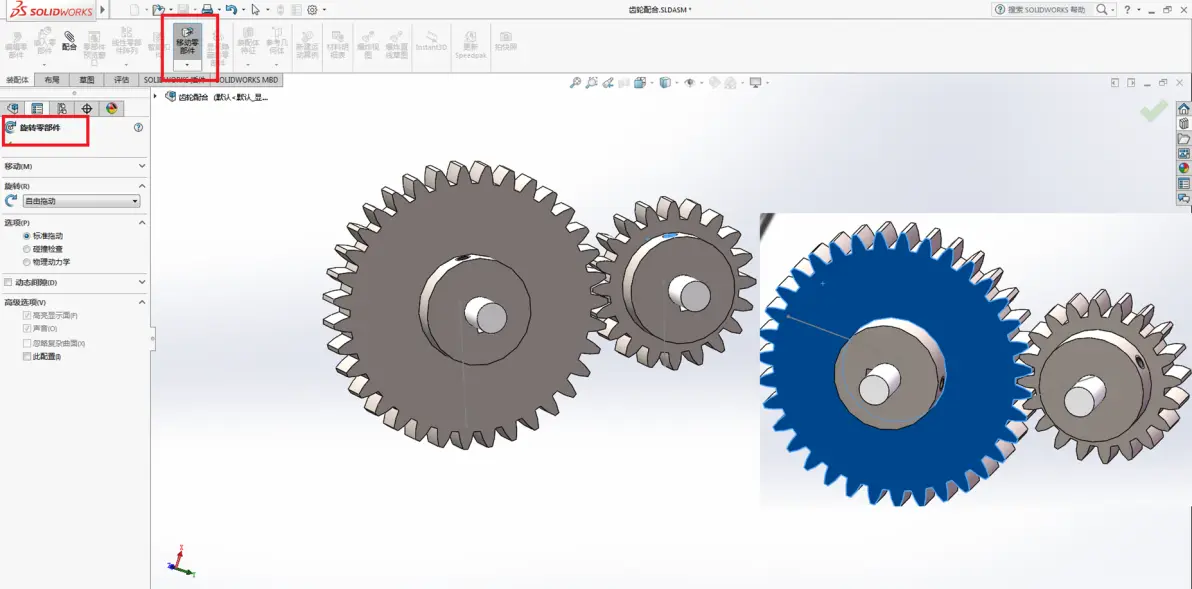Expand SOLIDWORKS menu arrow beside logo

[x=103, y=10]
